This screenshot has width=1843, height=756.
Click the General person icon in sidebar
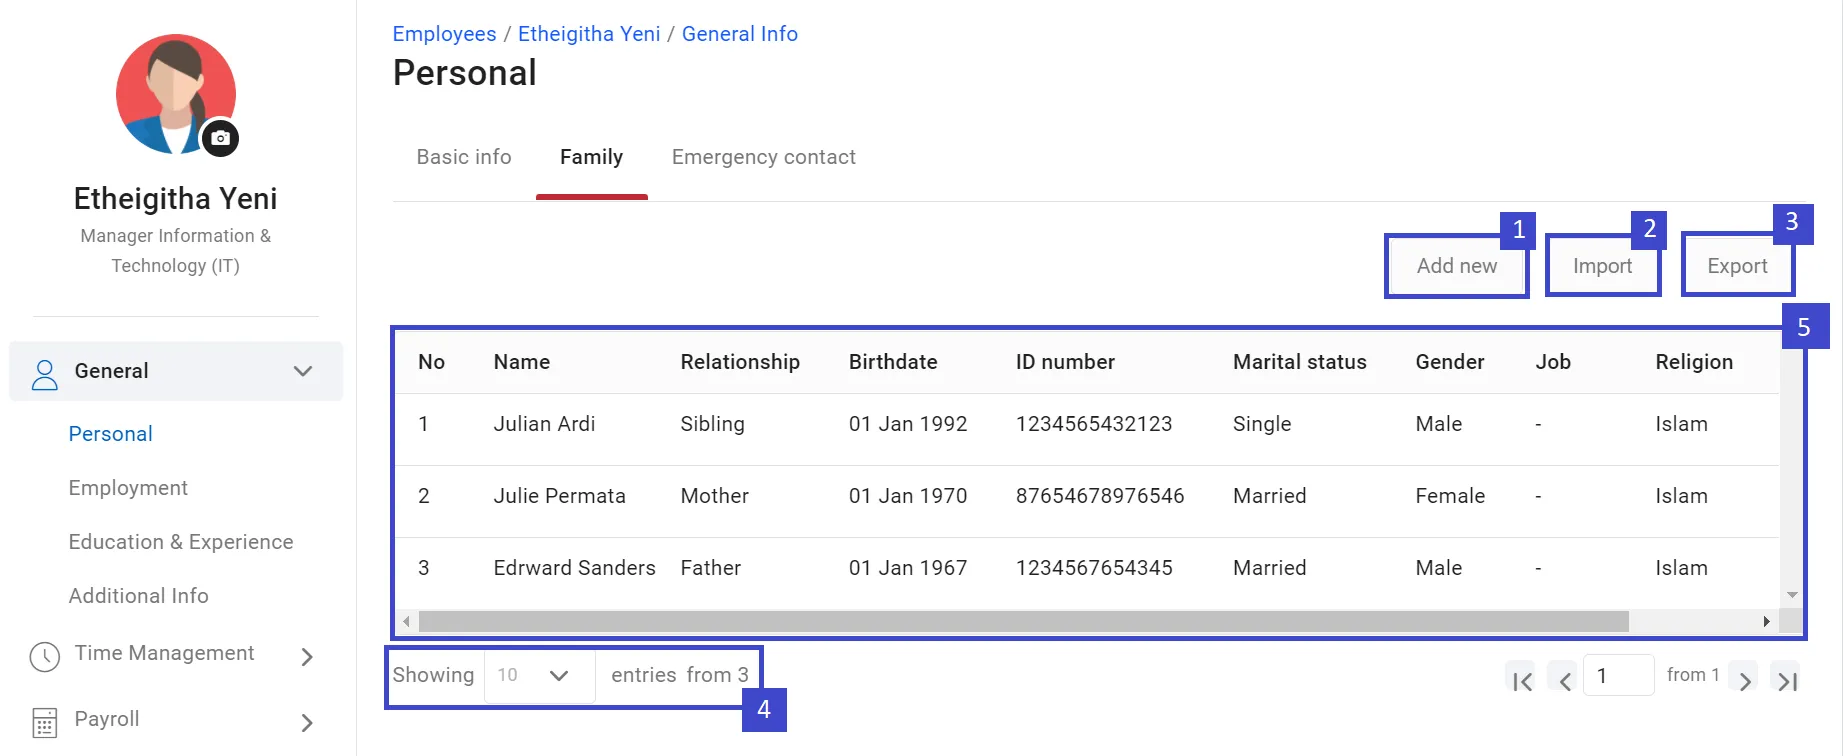tap(45, 373)
